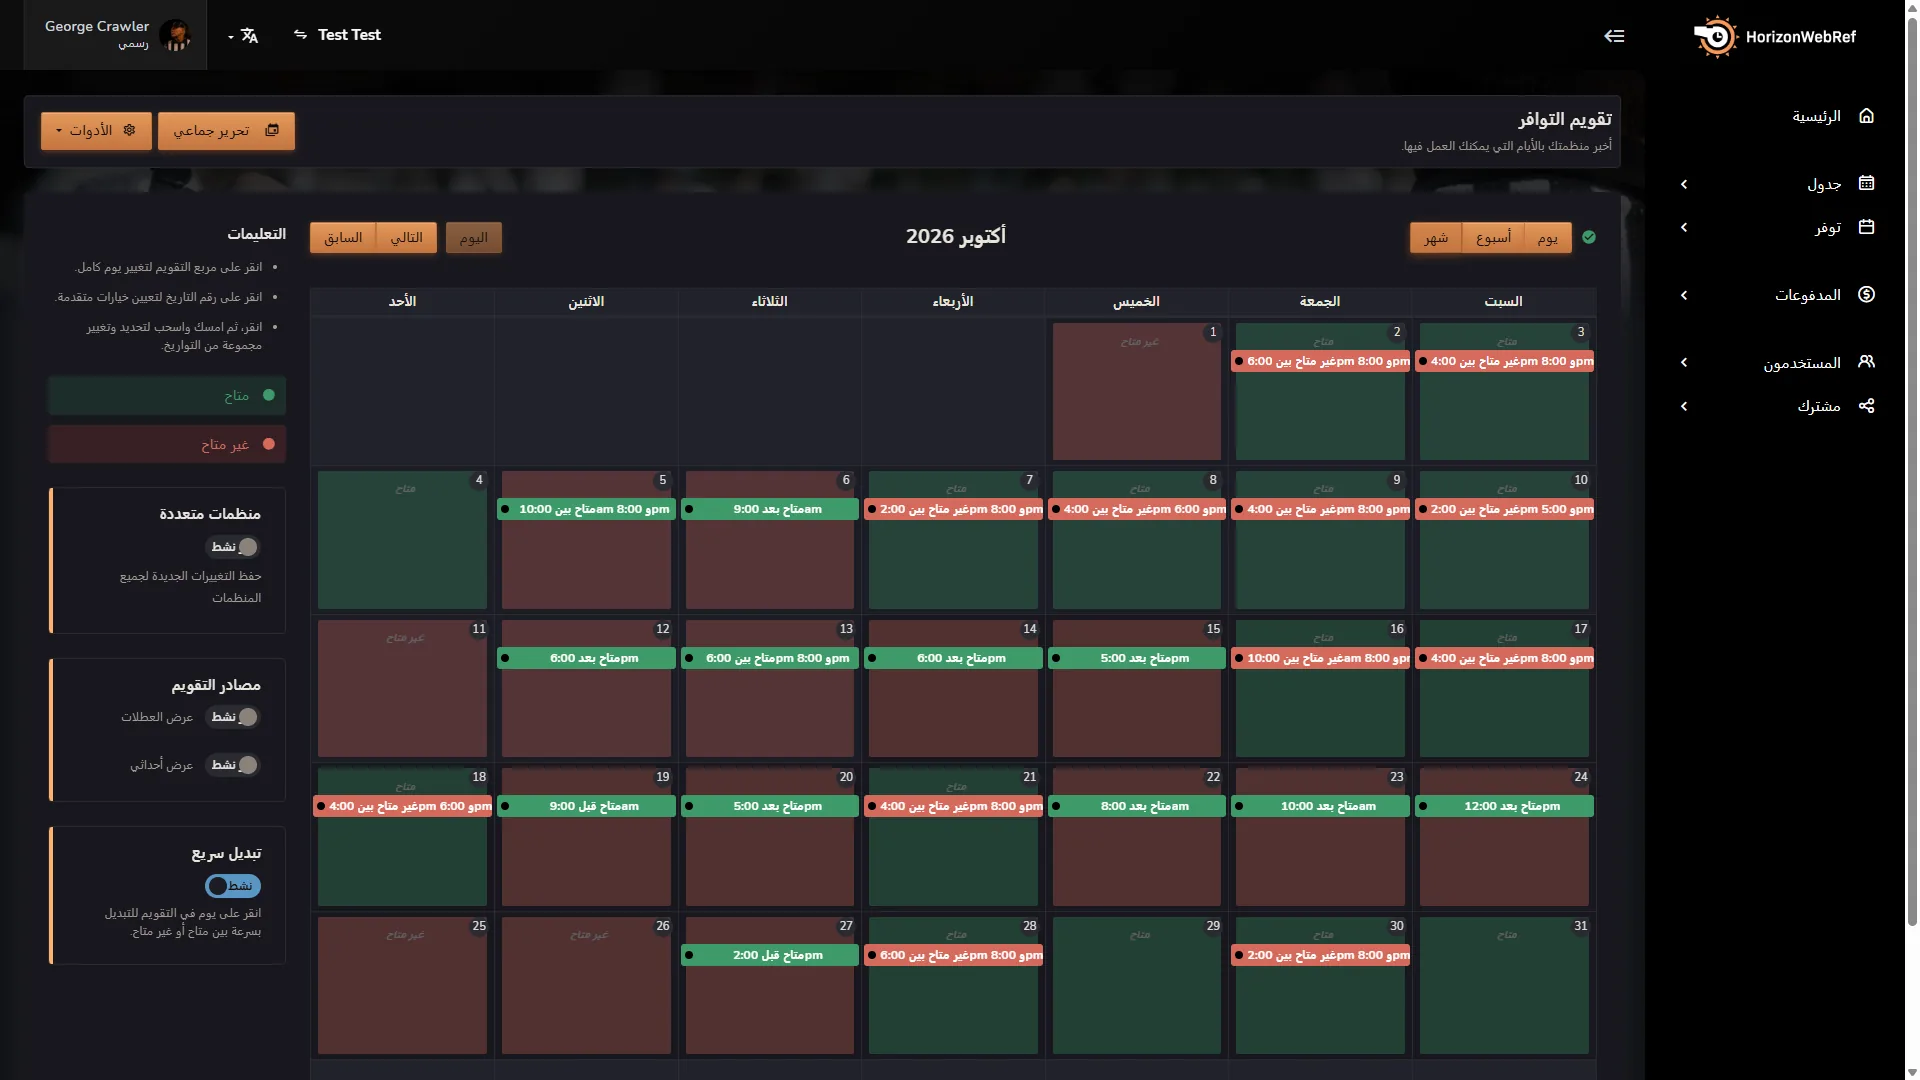This screenshot has height=1080, width=1920.
Task: Click the 9:00 event on October 6
Action: (x=770, y=509)
